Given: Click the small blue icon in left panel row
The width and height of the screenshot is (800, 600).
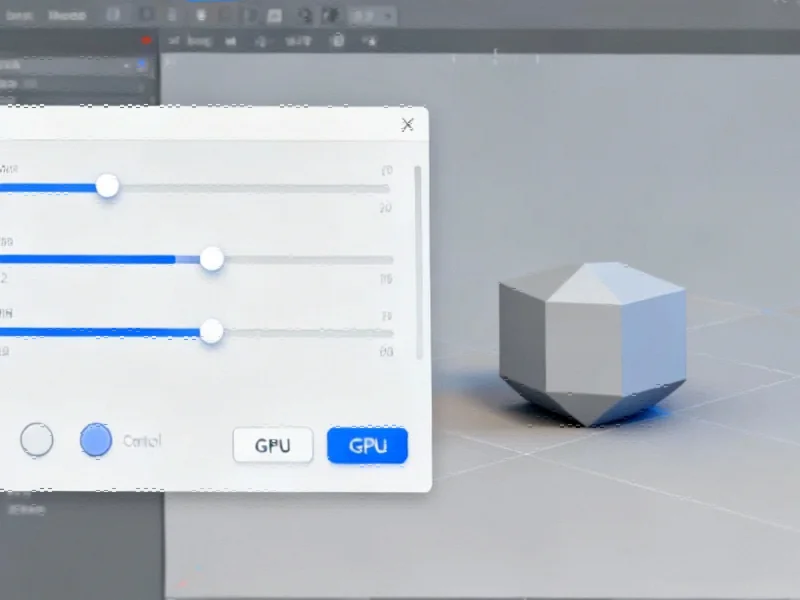Looking at the screenshot, I should pyautogui.click(x=142, y=64).
